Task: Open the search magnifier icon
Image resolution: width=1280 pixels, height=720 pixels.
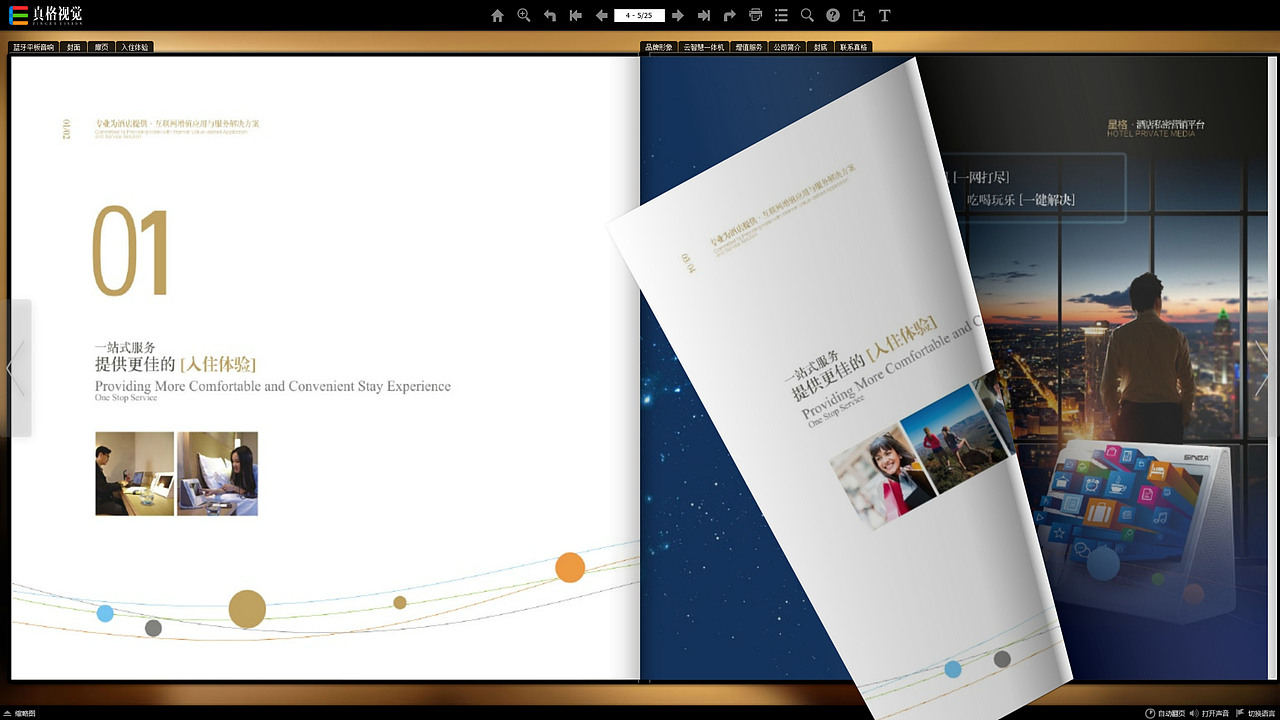Action: coord(807,15)
